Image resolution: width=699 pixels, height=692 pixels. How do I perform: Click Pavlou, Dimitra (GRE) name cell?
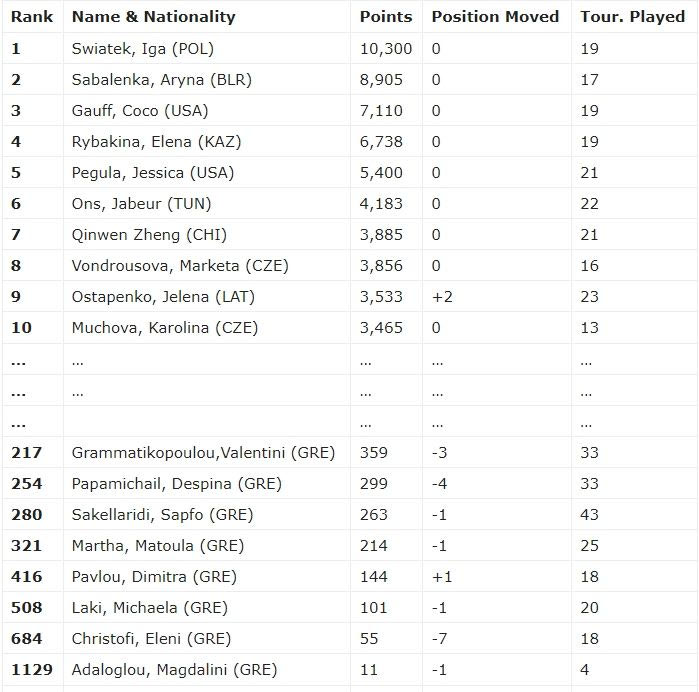[154, 577]
